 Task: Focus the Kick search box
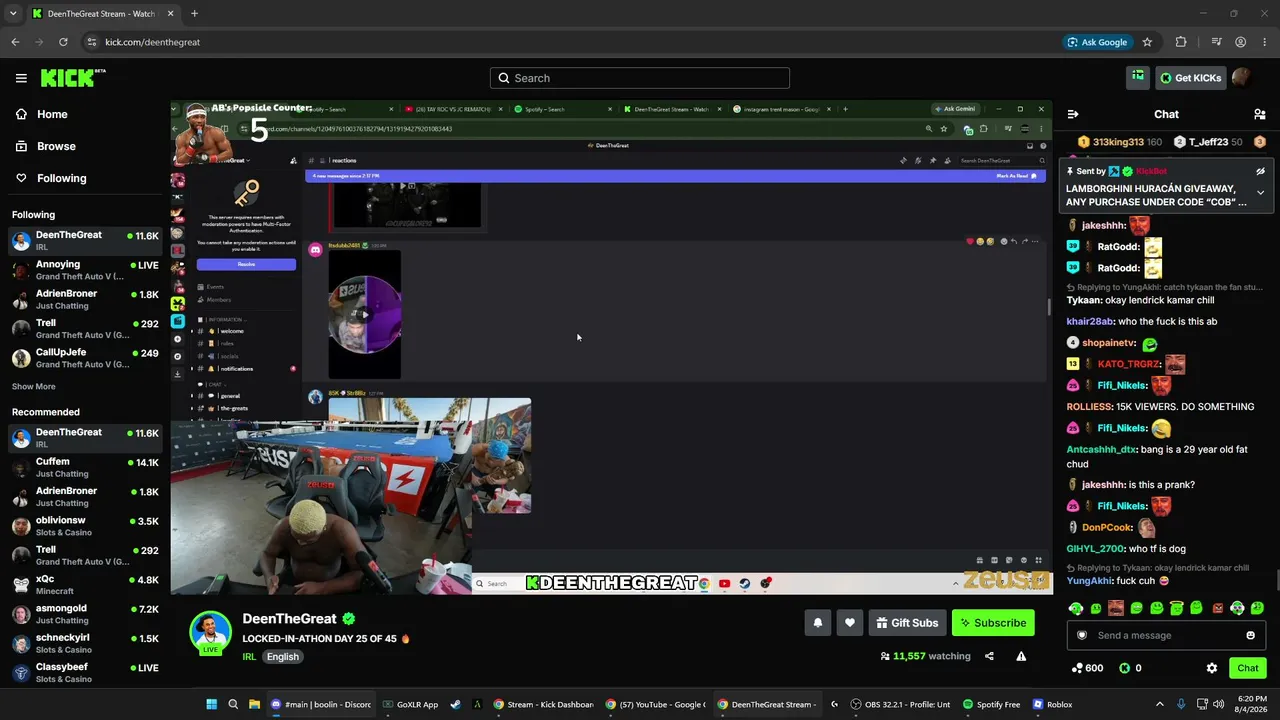[640, 78]
